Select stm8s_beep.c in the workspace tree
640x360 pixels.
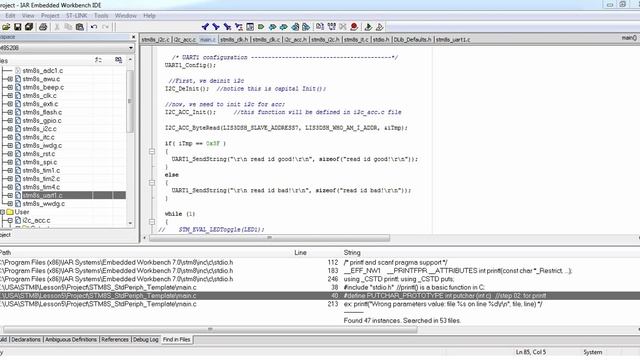pyautogui.click(x=43, y=87)
